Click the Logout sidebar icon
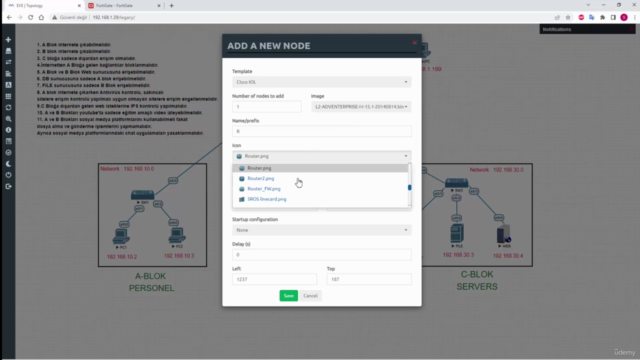The image size is (640, 360). (8, 186)
